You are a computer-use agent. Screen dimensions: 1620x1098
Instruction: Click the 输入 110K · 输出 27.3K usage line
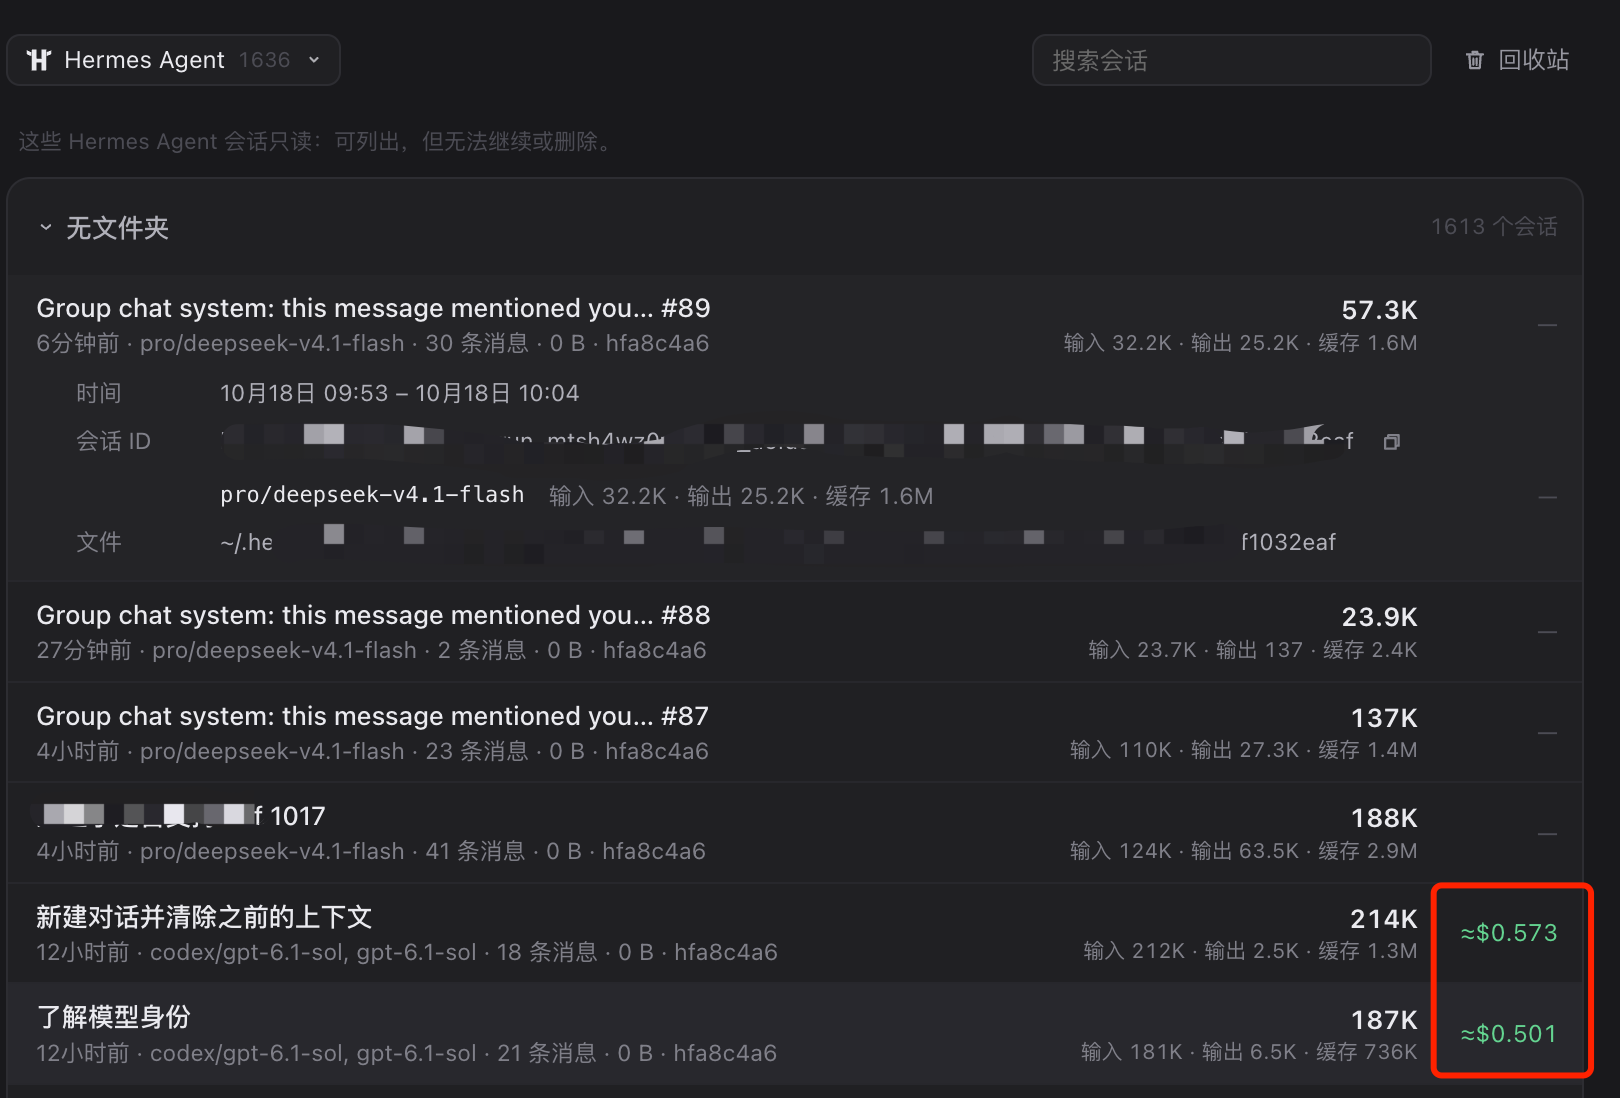pos(1243,750)
